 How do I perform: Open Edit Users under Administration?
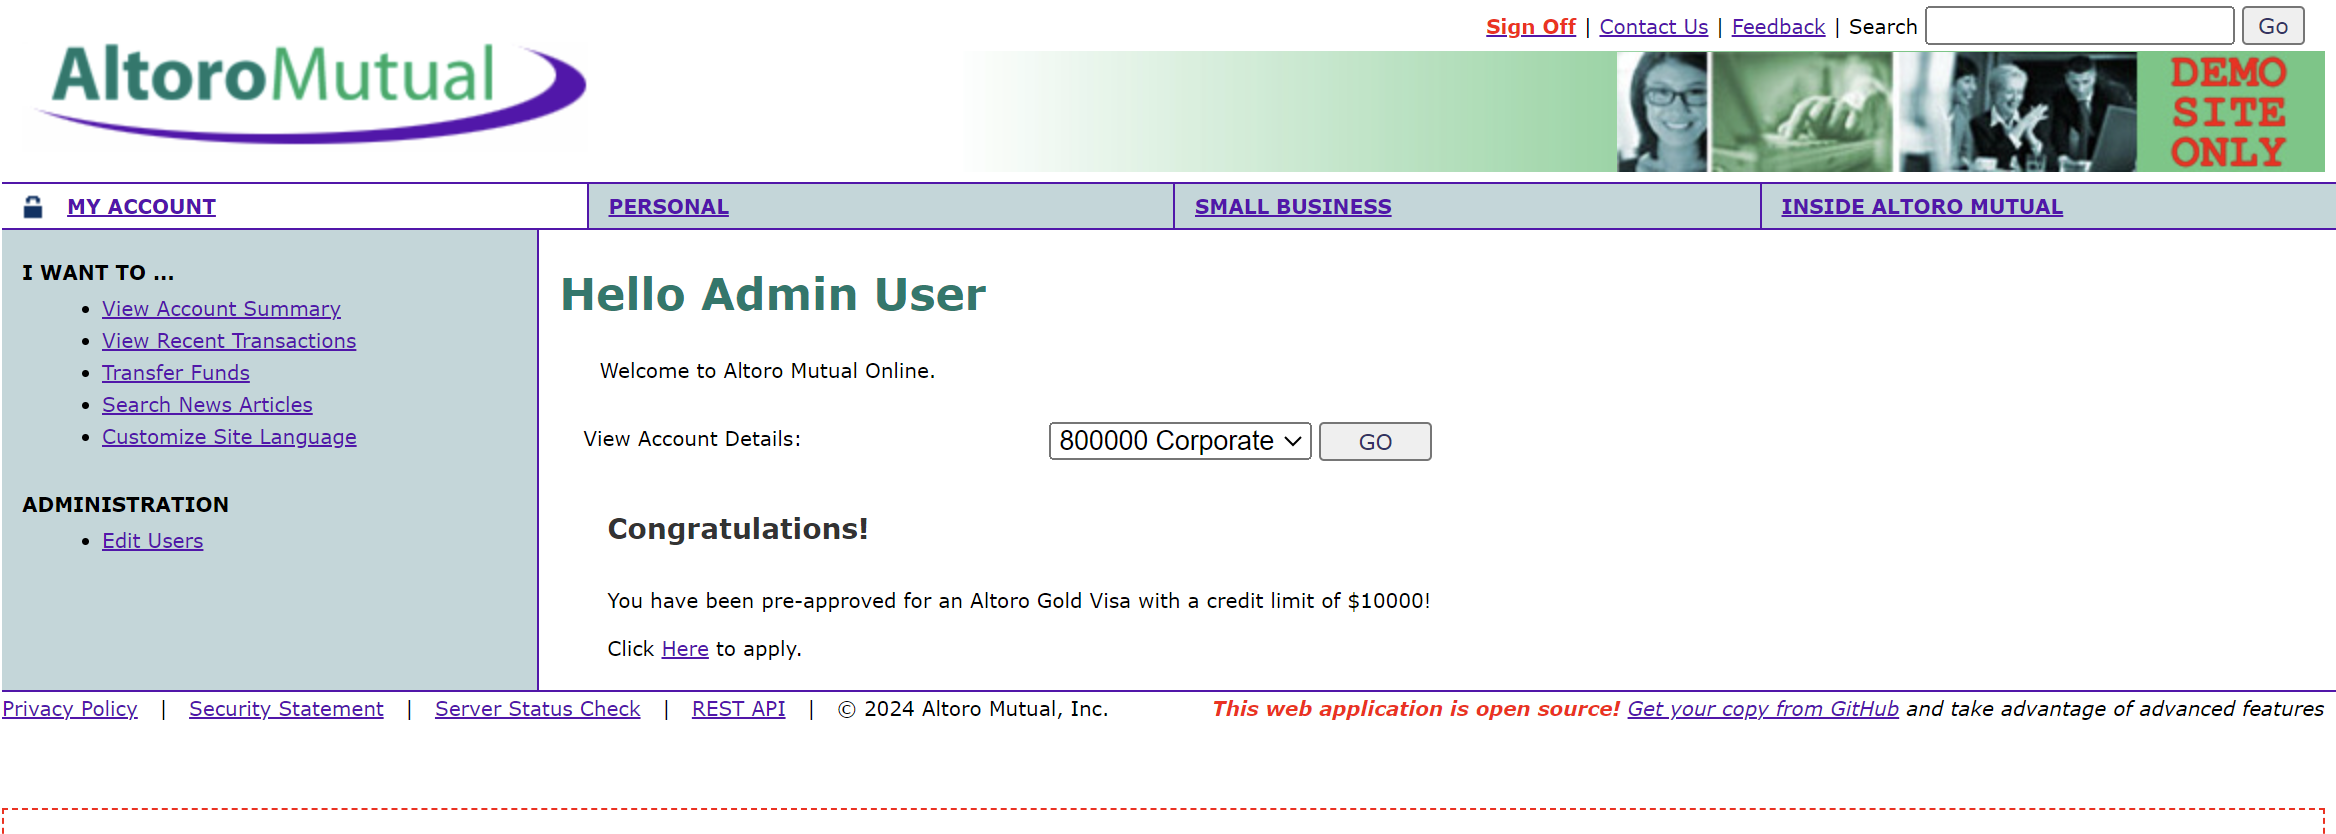[152, 541]
